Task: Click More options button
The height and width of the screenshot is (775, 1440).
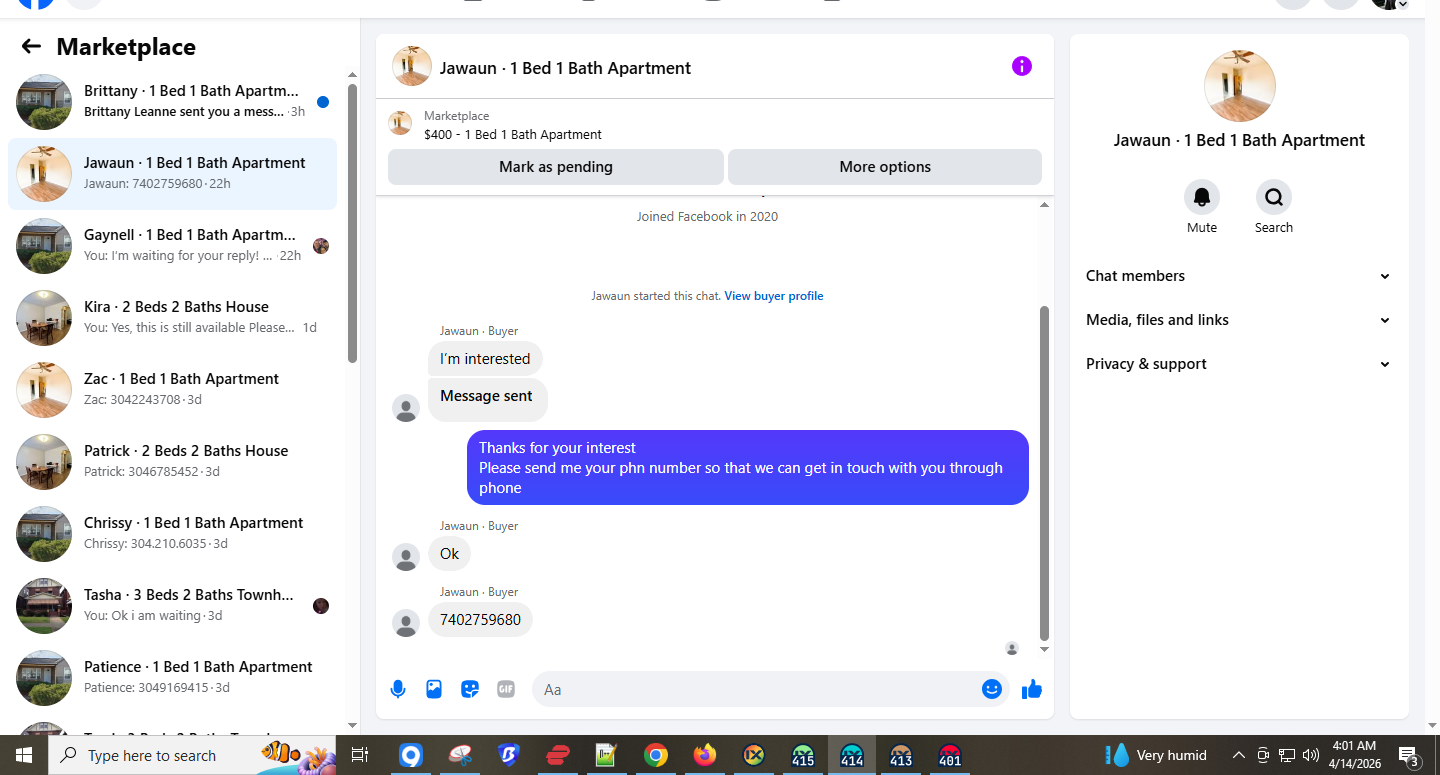Action: tap(885, 167)
